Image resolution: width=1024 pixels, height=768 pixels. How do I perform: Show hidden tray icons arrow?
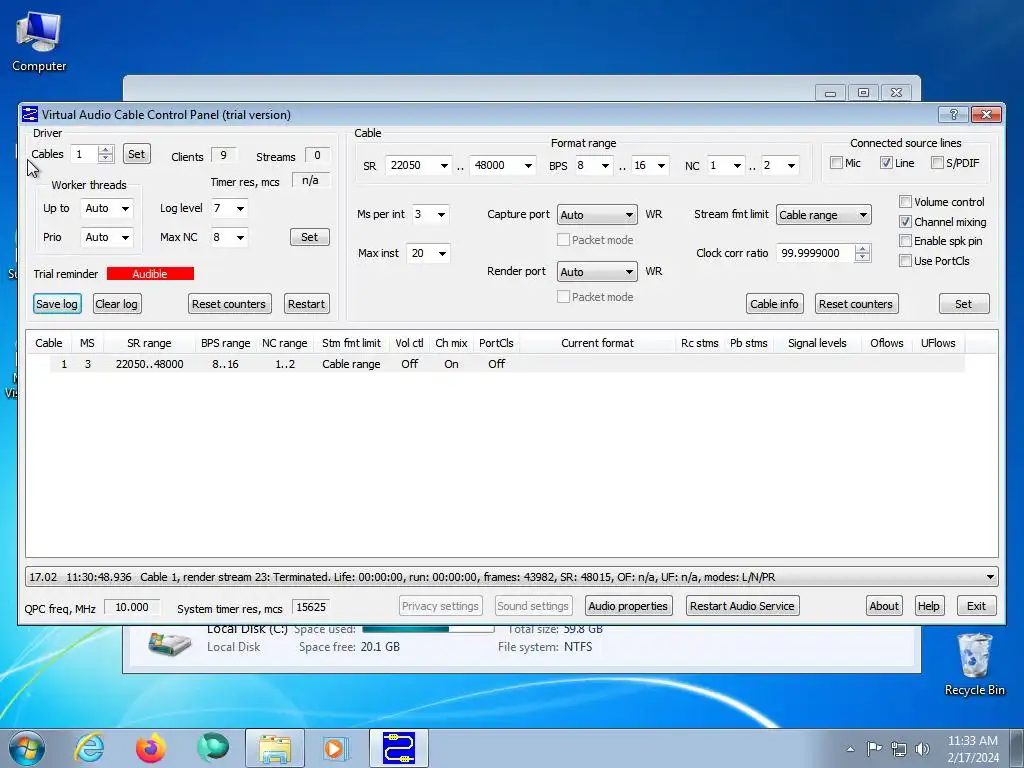pos(850,749)
